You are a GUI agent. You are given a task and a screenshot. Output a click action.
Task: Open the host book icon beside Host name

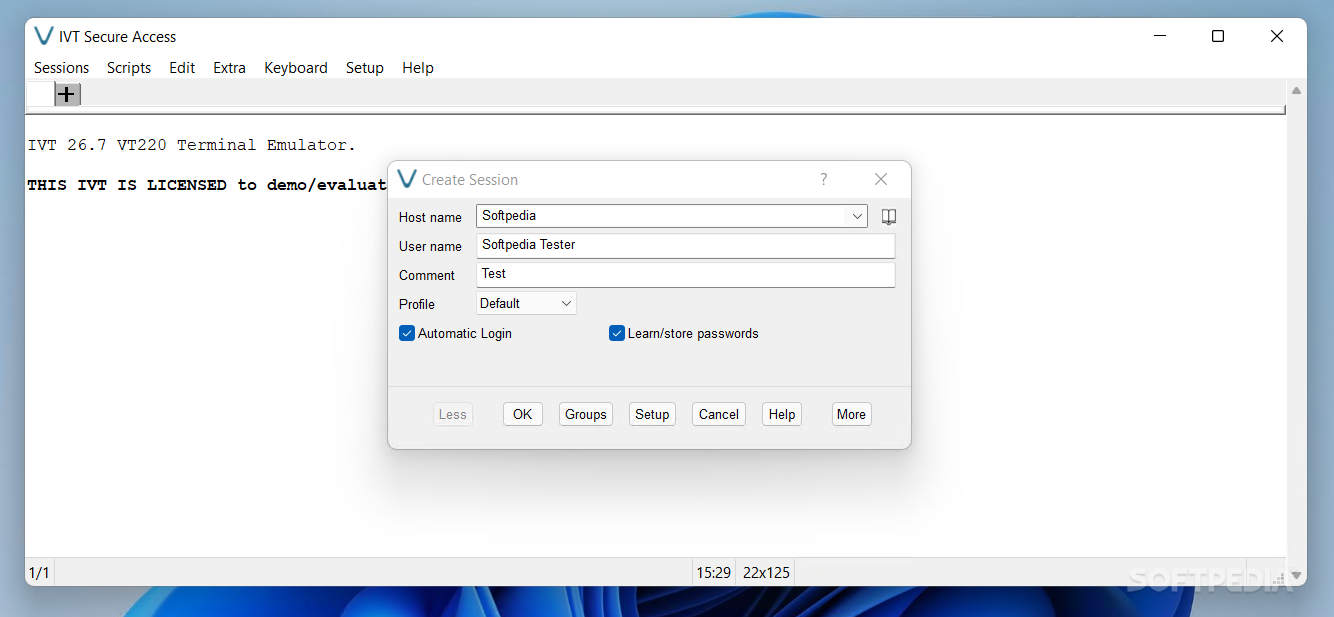(x=888, y=216)
